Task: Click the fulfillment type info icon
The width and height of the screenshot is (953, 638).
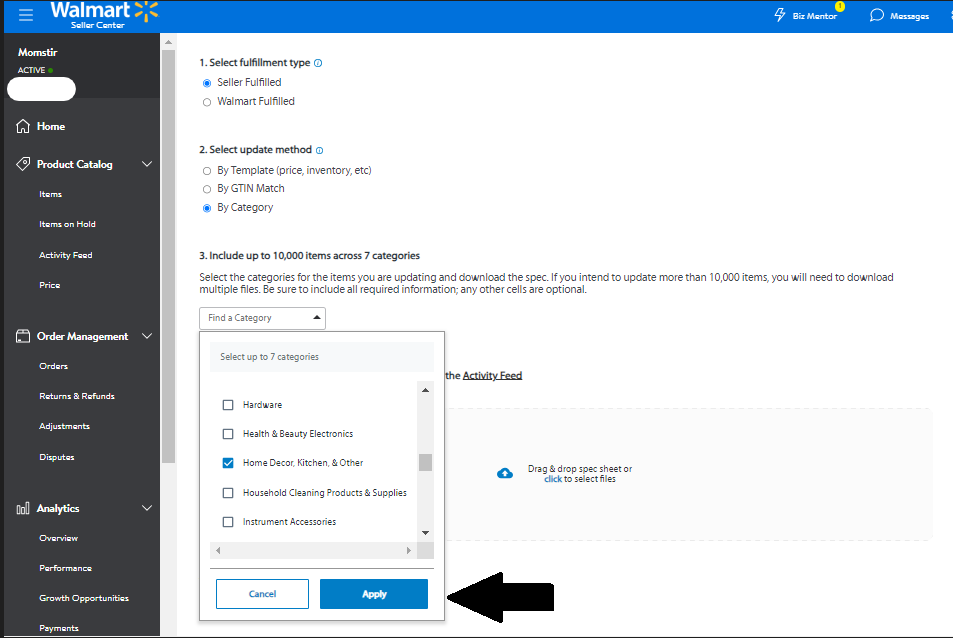Action: (x=318, y=63)
